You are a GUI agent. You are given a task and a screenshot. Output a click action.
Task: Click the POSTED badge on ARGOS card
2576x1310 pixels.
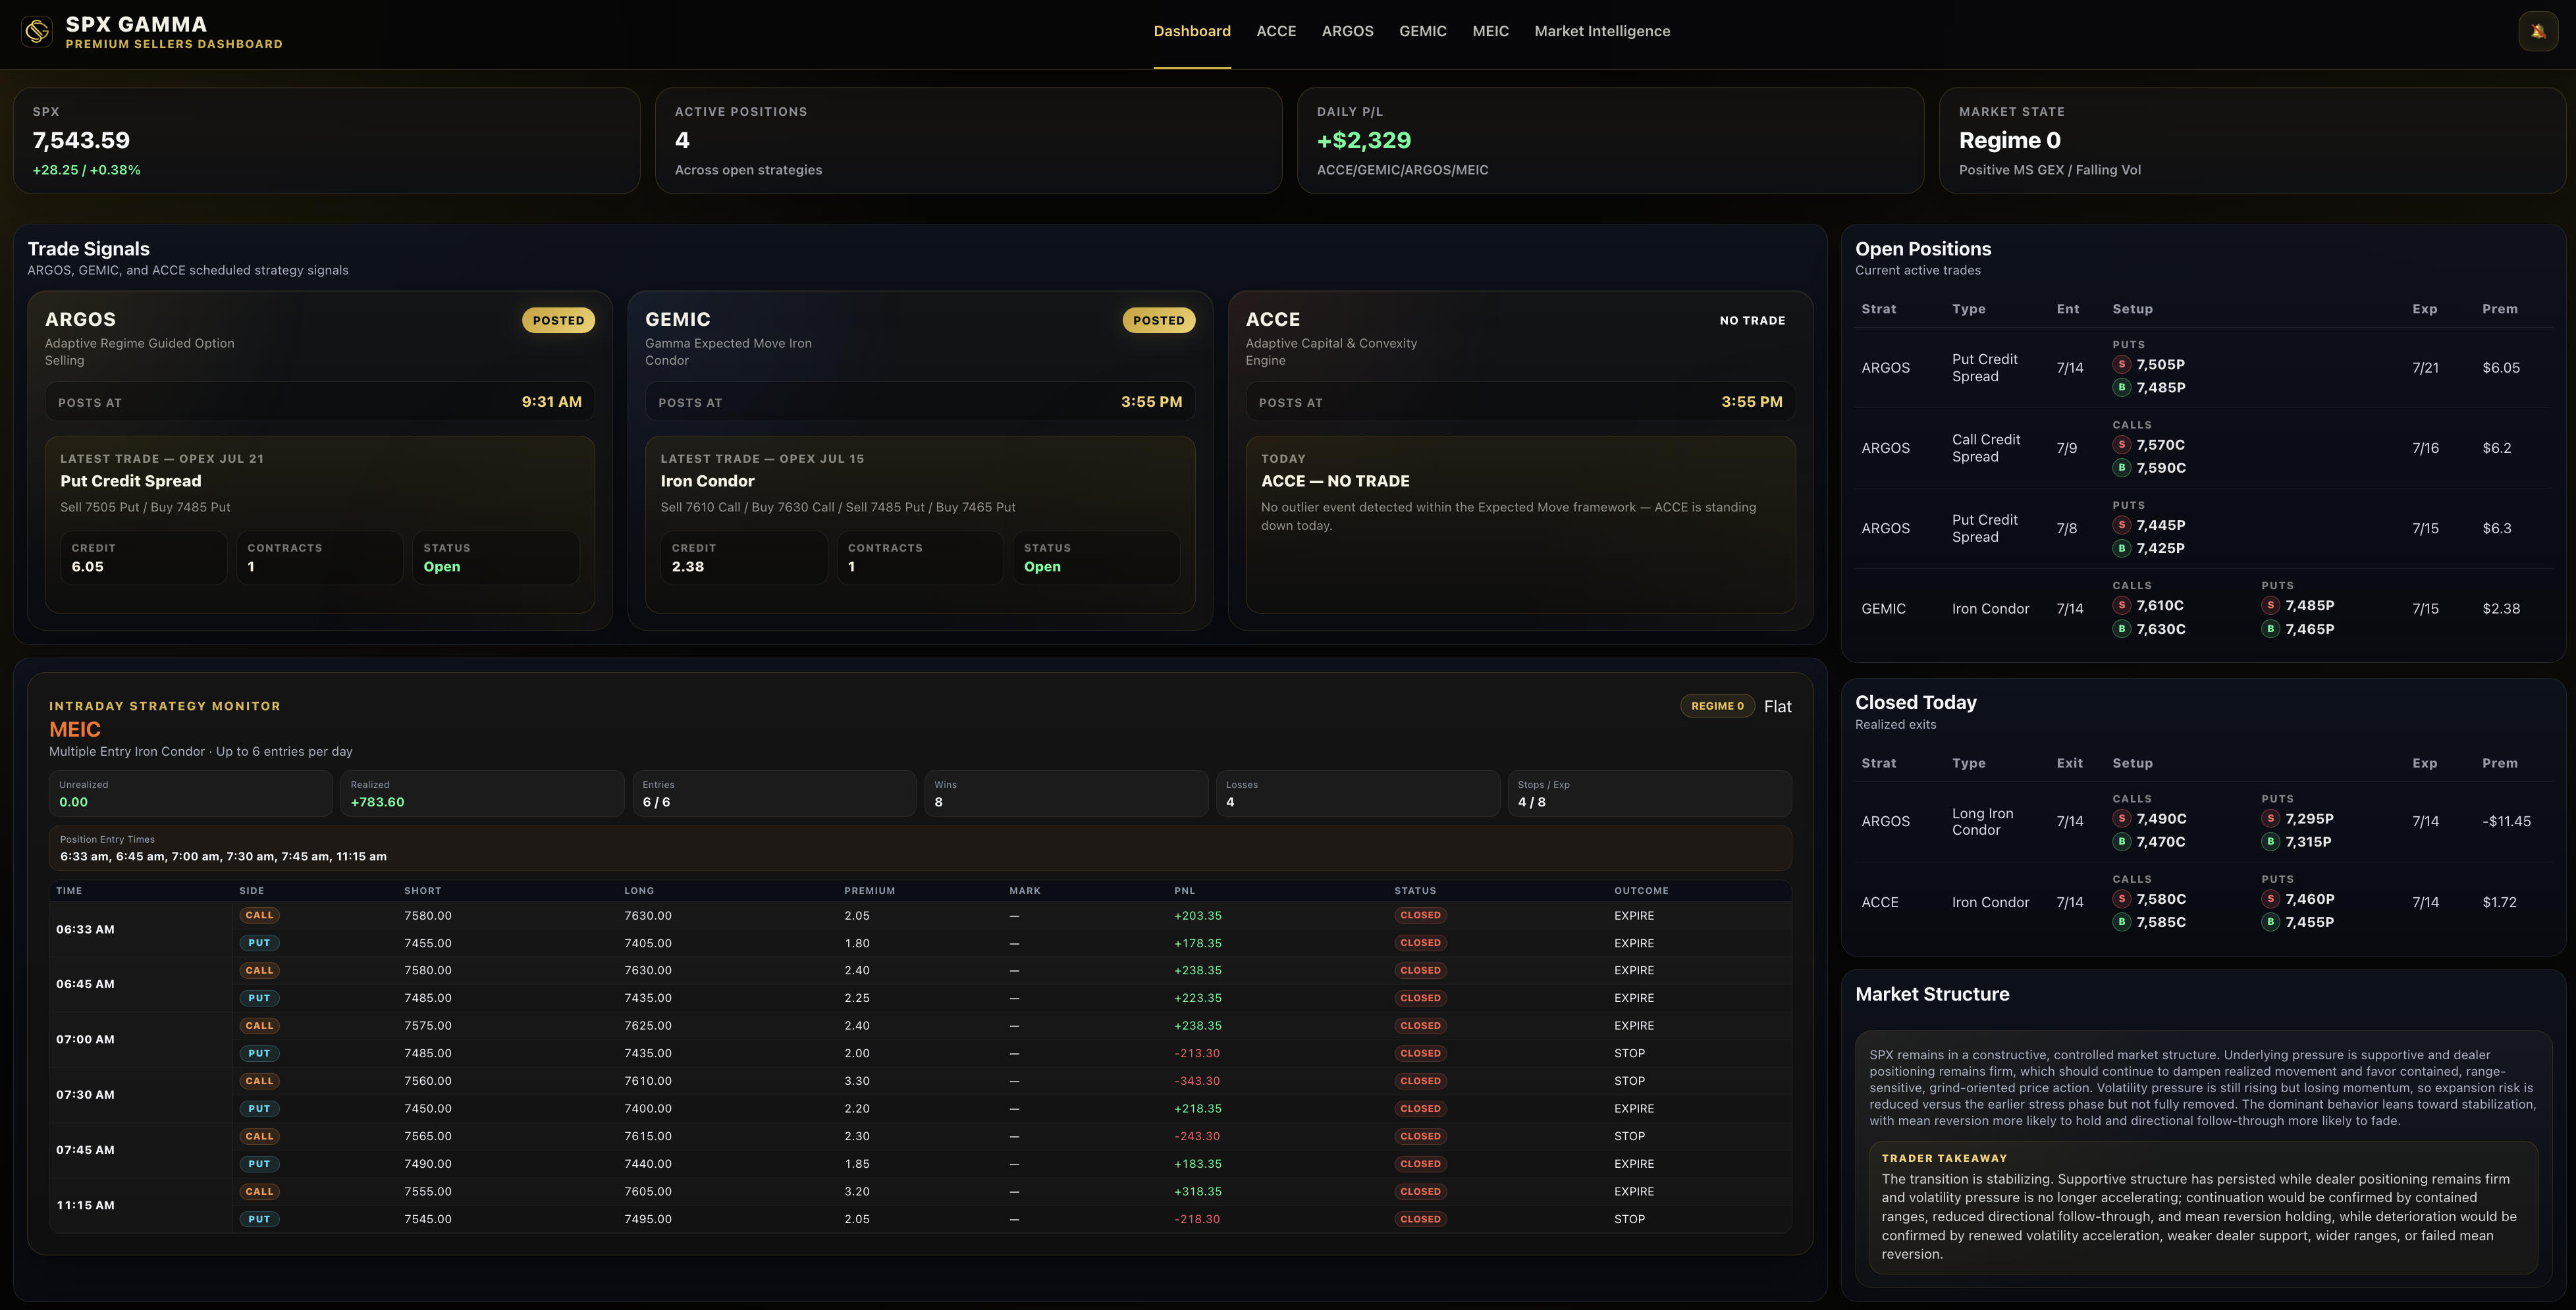point(558,320)
